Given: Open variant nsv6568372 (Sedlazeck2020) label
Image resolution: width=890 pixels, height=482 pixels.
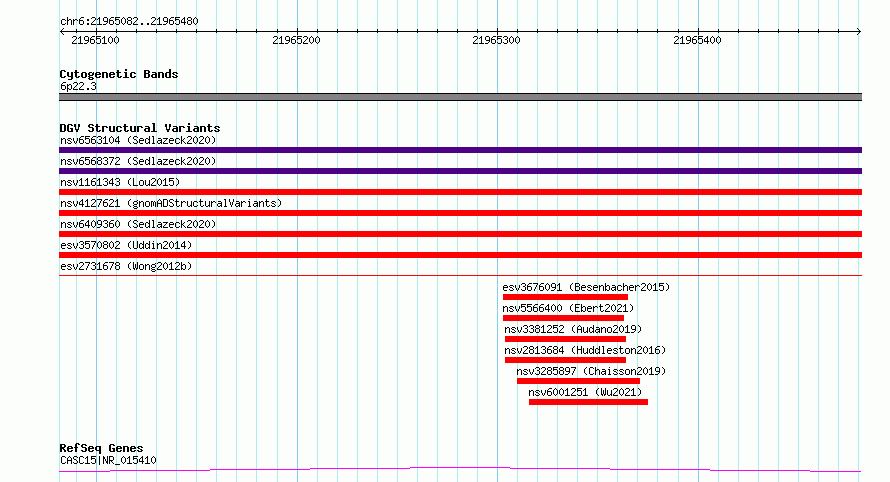Looking at the screenshot, I should 138,161.
